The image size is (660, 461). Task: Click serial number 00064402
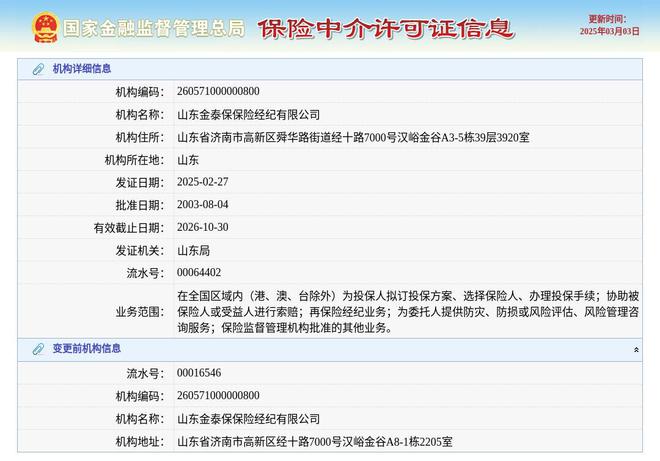coord(199,273)
